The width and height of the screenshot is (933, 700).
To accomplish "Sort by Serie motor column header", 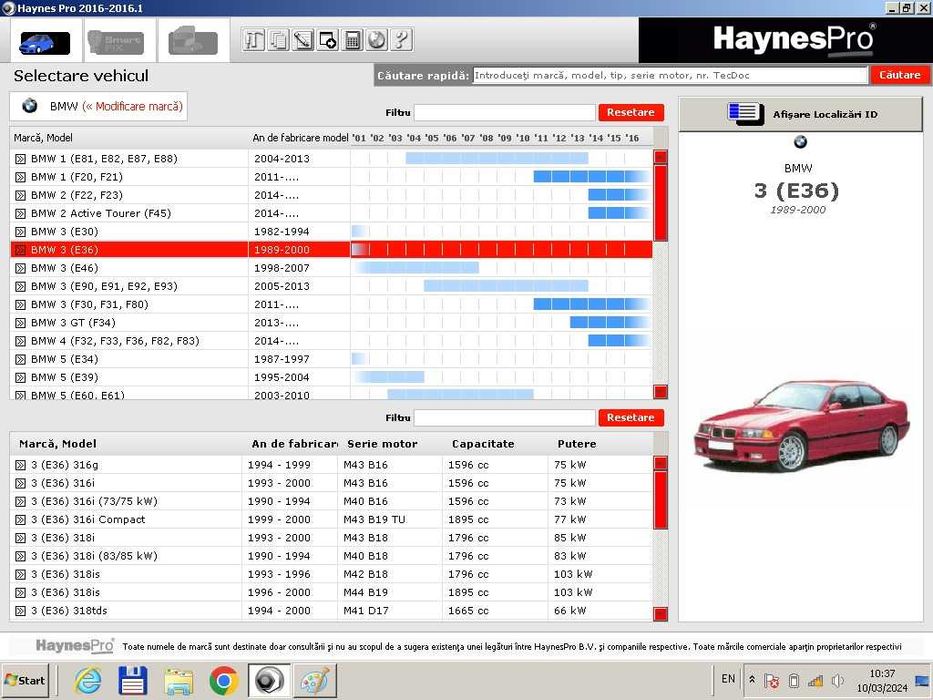I will [x=382, y=444].
